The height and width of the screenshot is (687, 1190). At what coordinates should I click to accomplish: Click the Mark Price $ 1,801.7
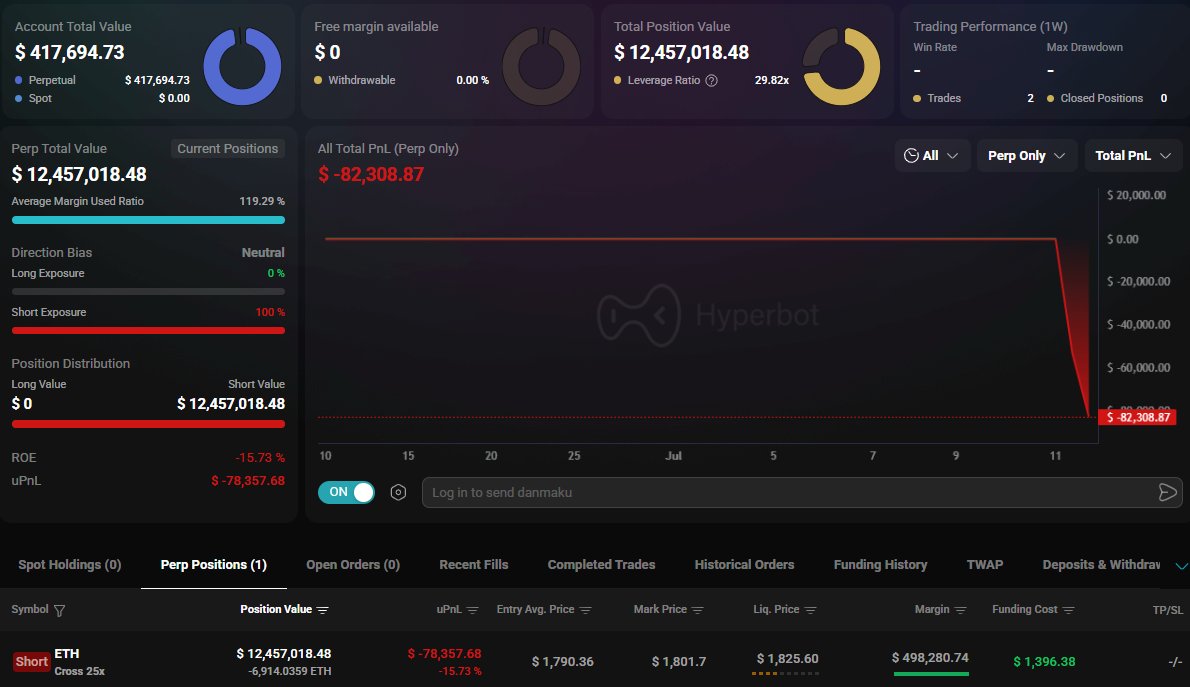[678, 661]
